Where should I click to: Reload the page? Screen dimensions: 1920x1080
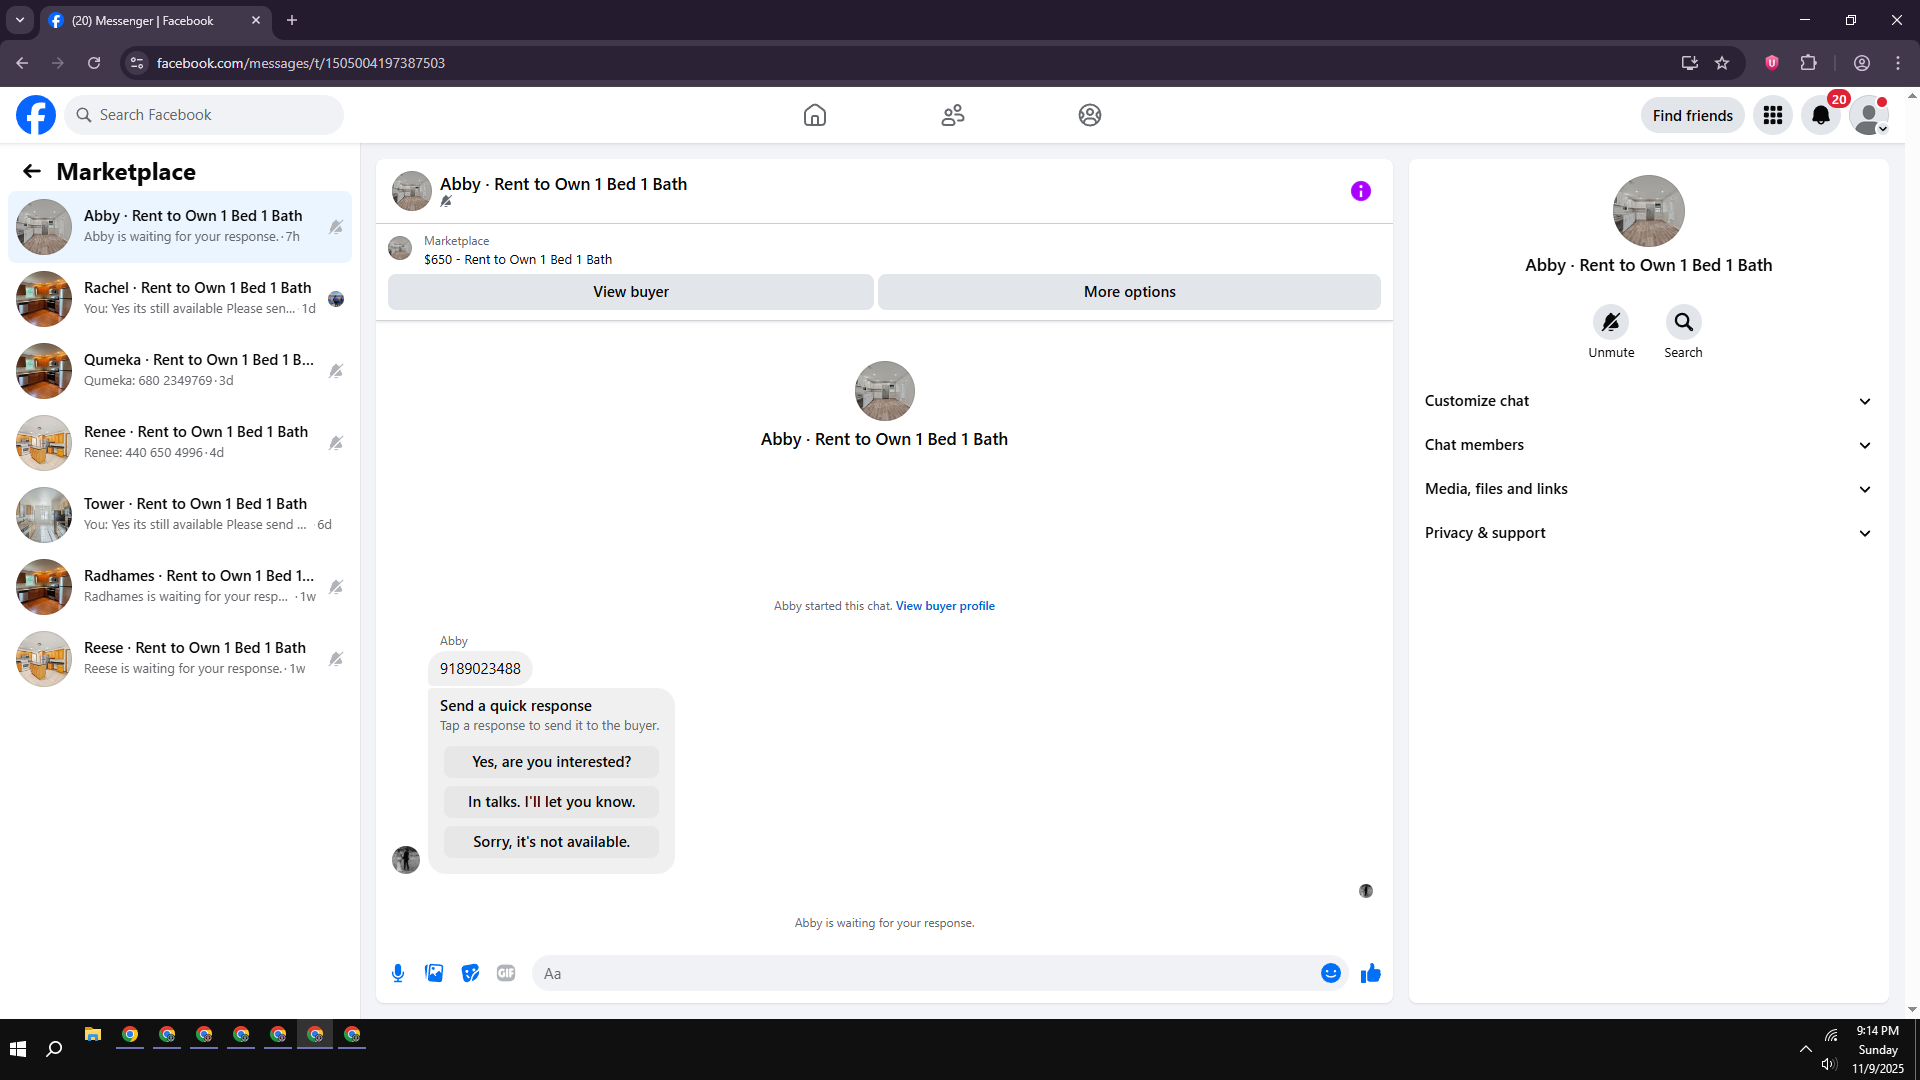94,63
